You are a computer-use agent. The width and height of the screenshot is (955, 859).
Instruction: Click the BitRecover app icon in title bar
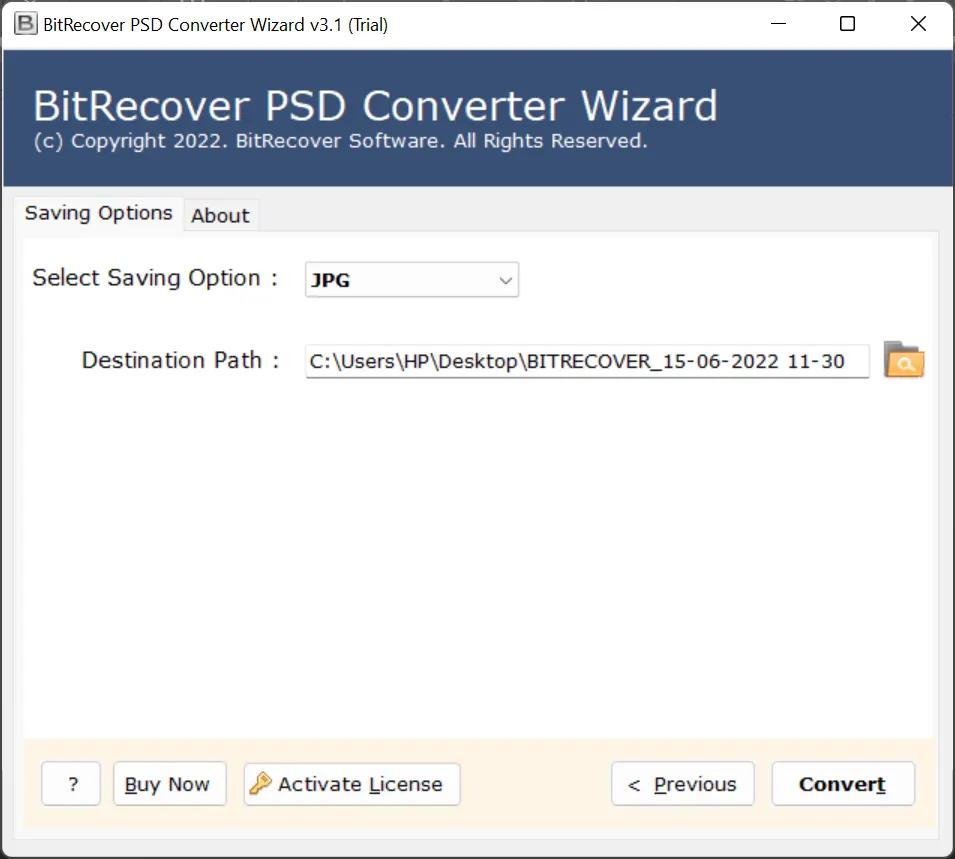(x=26, y=24)
